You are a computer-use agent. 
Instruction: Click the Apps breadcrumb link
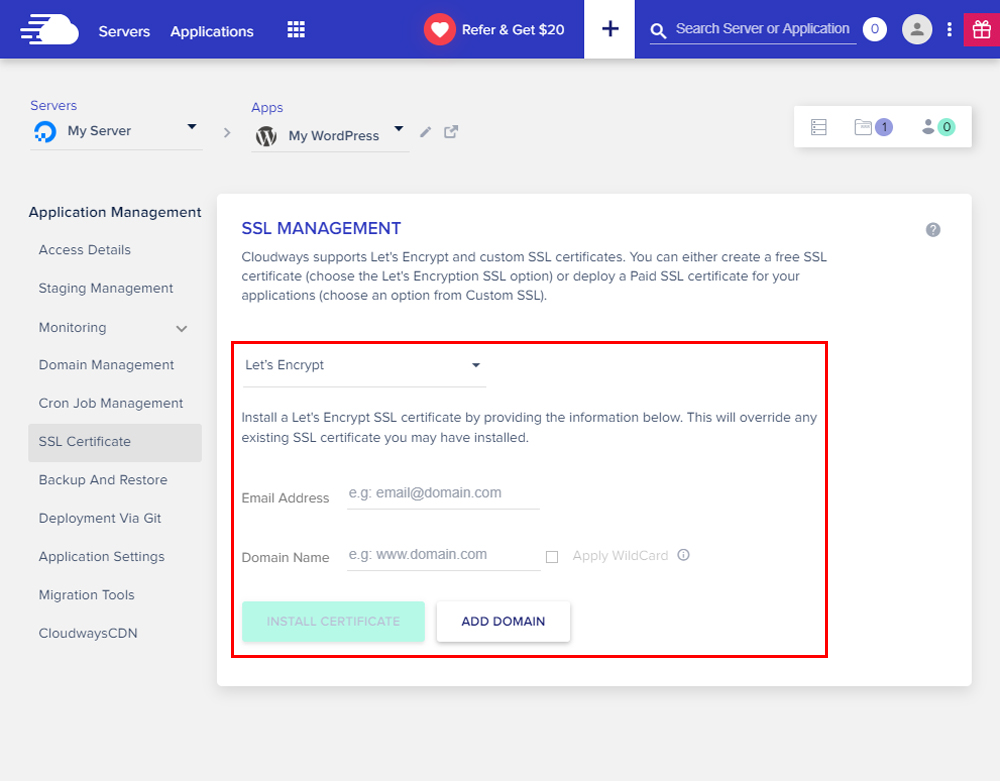(267, 108)
